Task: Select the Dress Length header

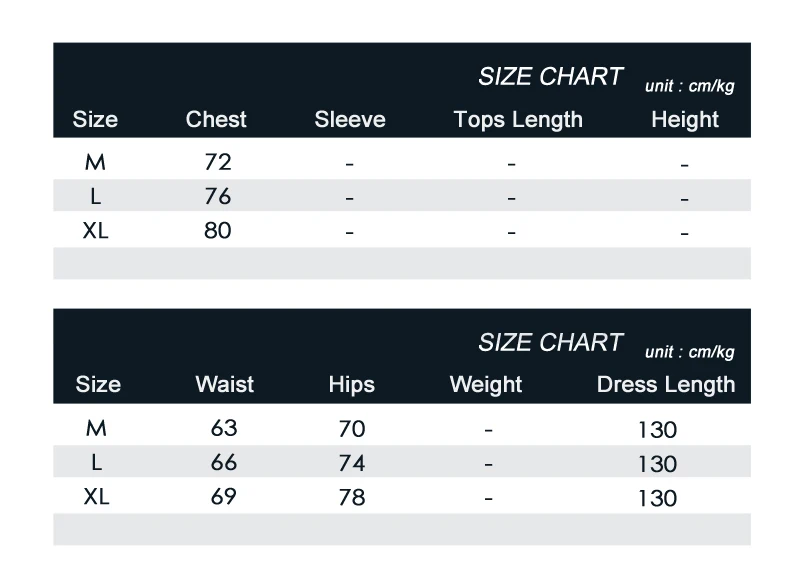Action: (666, 385)
